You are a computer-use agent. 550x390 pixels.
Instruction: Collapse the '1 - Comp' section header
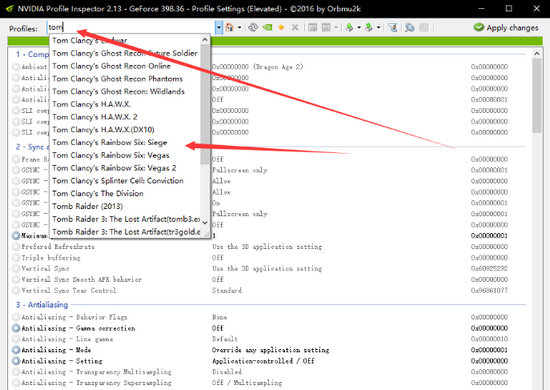click(32, 54)
